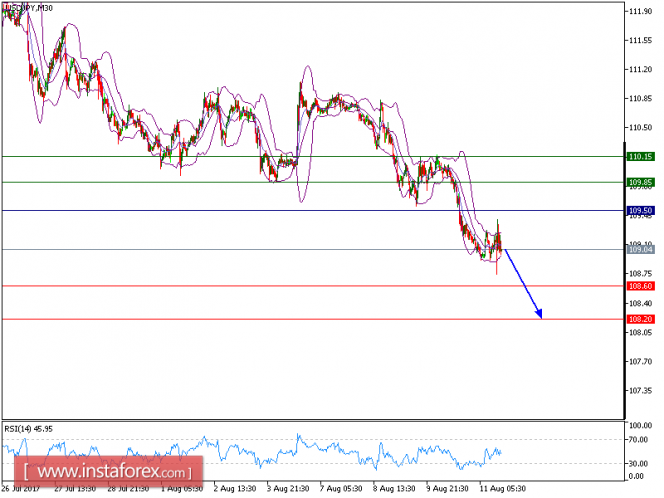Select the red horizontal support line at 108.60
Image resolution: width=664 pixels, height=498 pixels.
[x=313, y=286]
